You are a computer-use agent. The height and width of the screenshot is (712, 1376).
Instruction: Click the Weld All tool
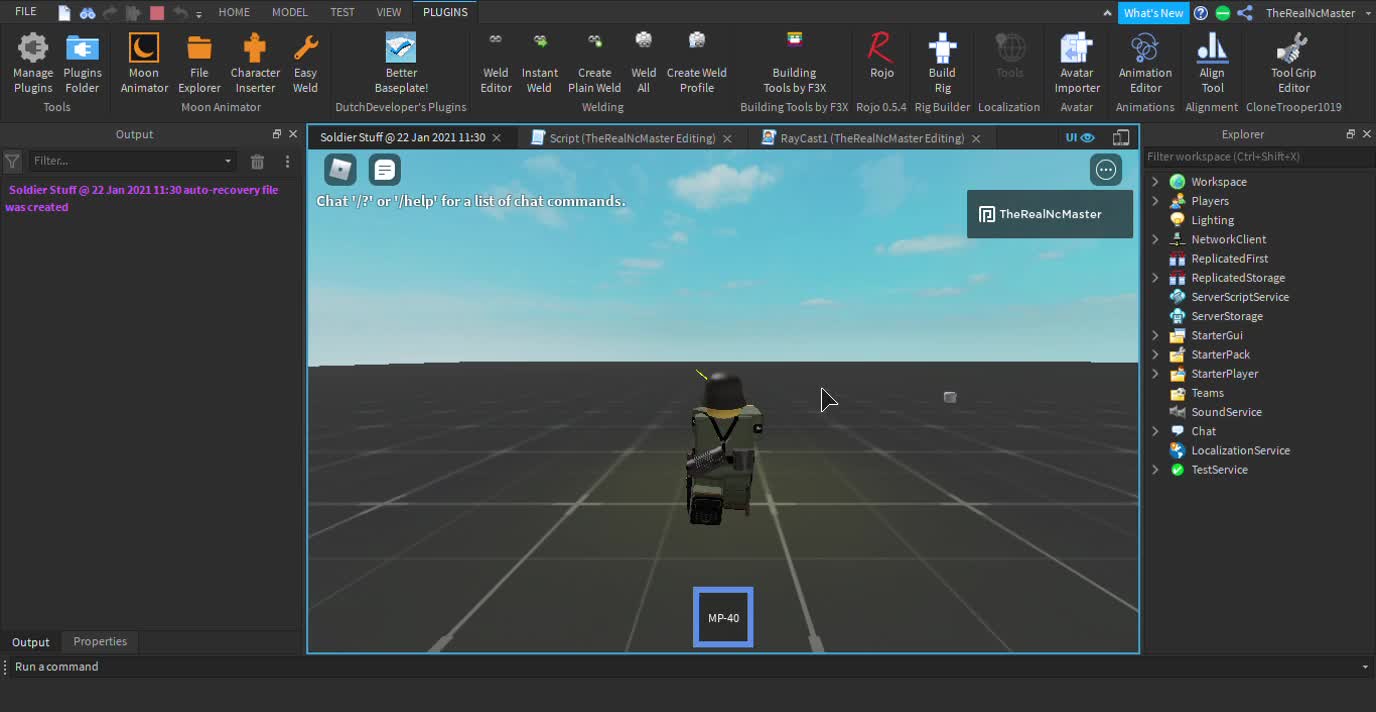click(643, 64)
